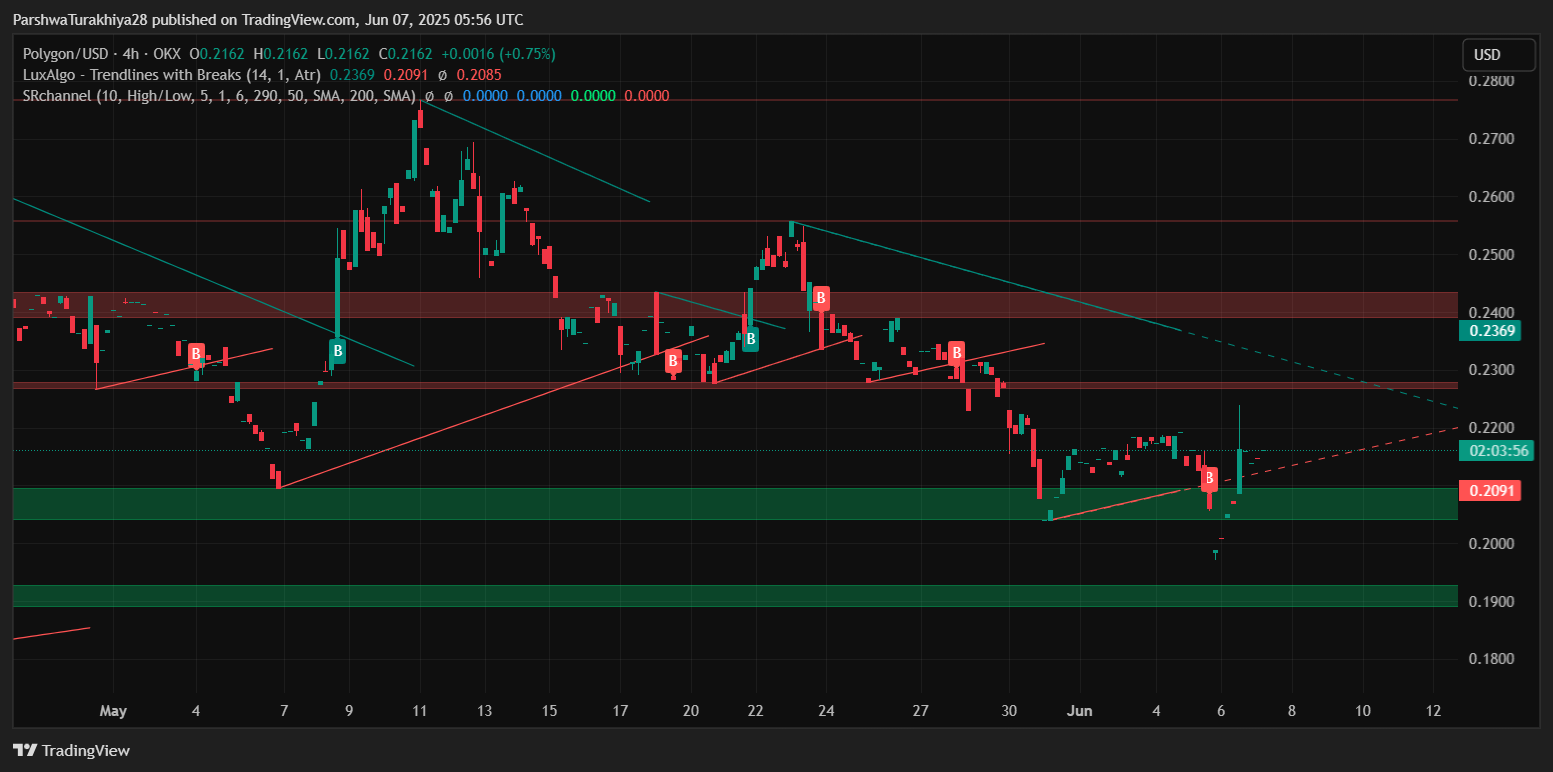Click the TradingView logo at bottom left

point(71,750)
